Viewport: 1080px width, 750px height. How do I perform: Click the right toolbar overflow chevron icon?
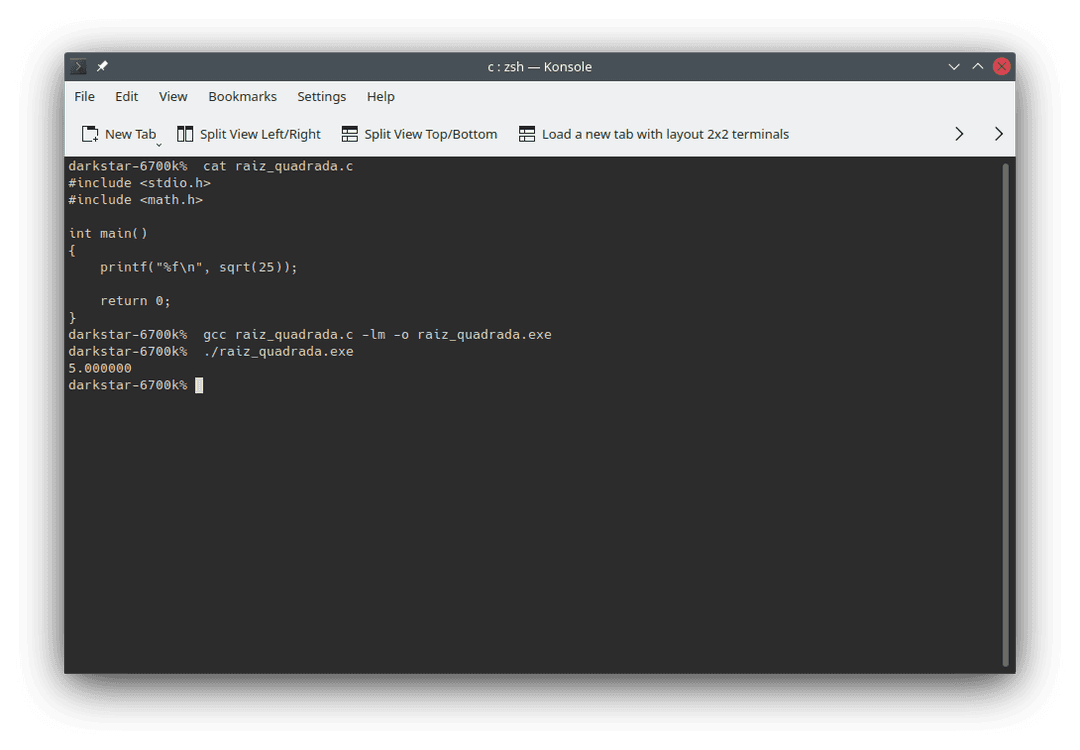[998, 133]
